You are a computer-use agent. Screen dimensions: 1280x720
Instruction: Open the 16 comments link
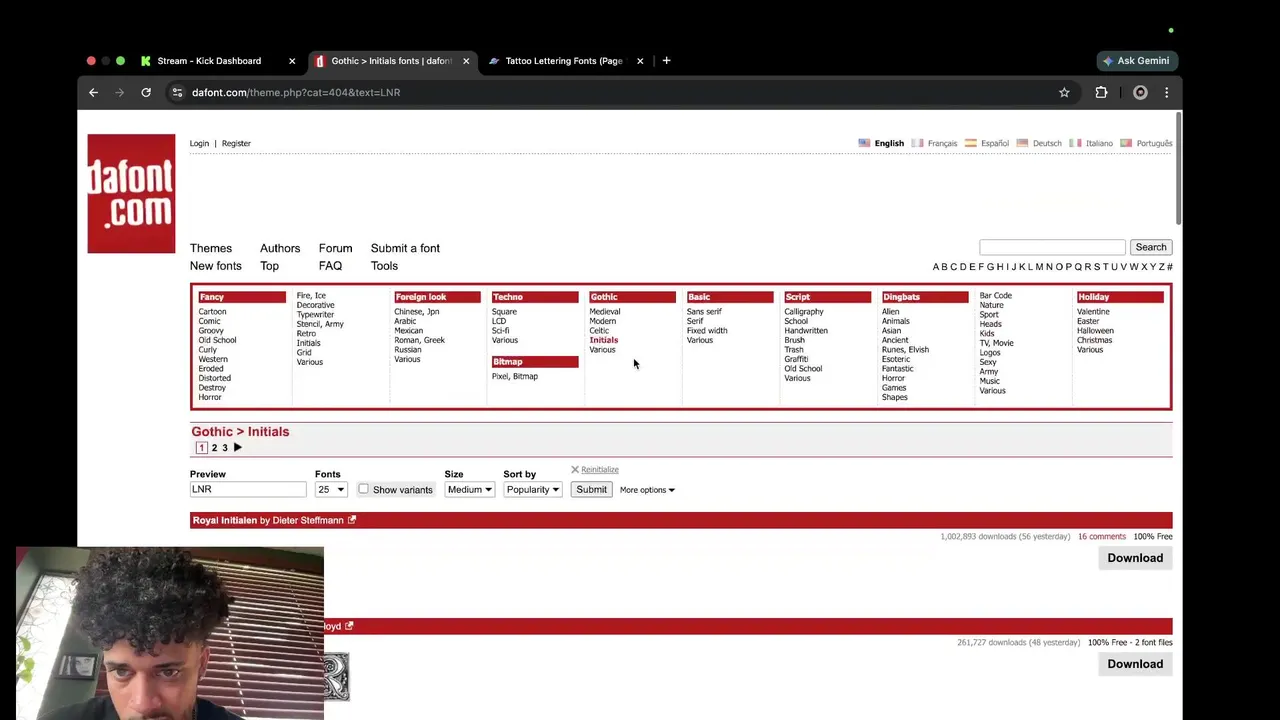pos(1102,536)
